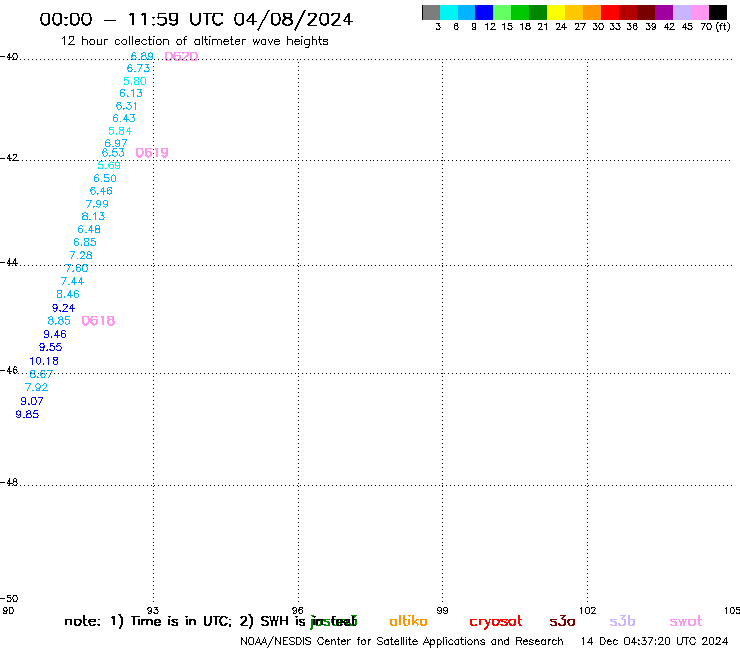
Task: Click the pink 'swot' satellite label
Action: coord(686,622)
